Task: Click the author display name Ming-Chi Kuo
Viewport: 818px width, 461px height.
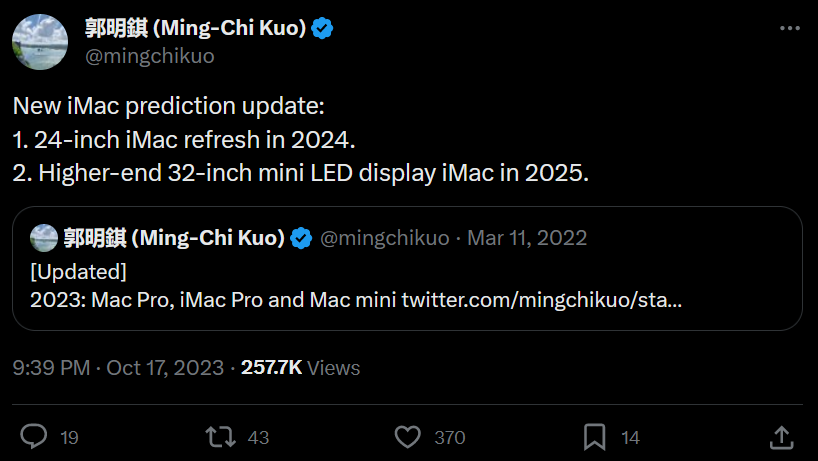Action: [195, 28]
